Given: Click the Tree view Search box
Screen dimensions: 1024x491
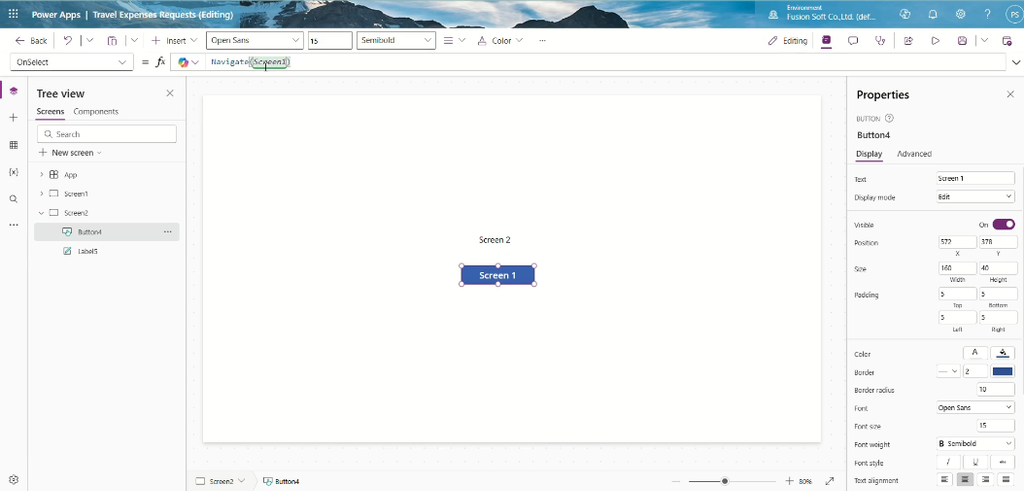Looking at the screenshot, I should coord(106,134).
